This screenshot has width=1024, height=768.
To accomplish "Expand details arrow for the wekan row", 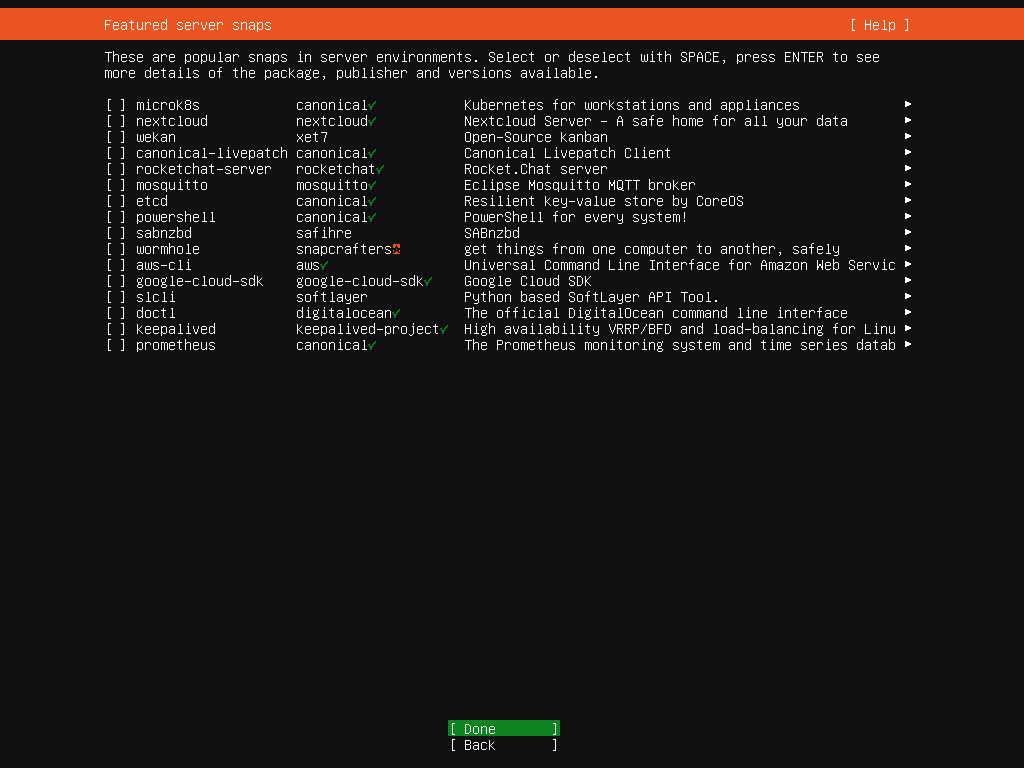I will 907,137.
